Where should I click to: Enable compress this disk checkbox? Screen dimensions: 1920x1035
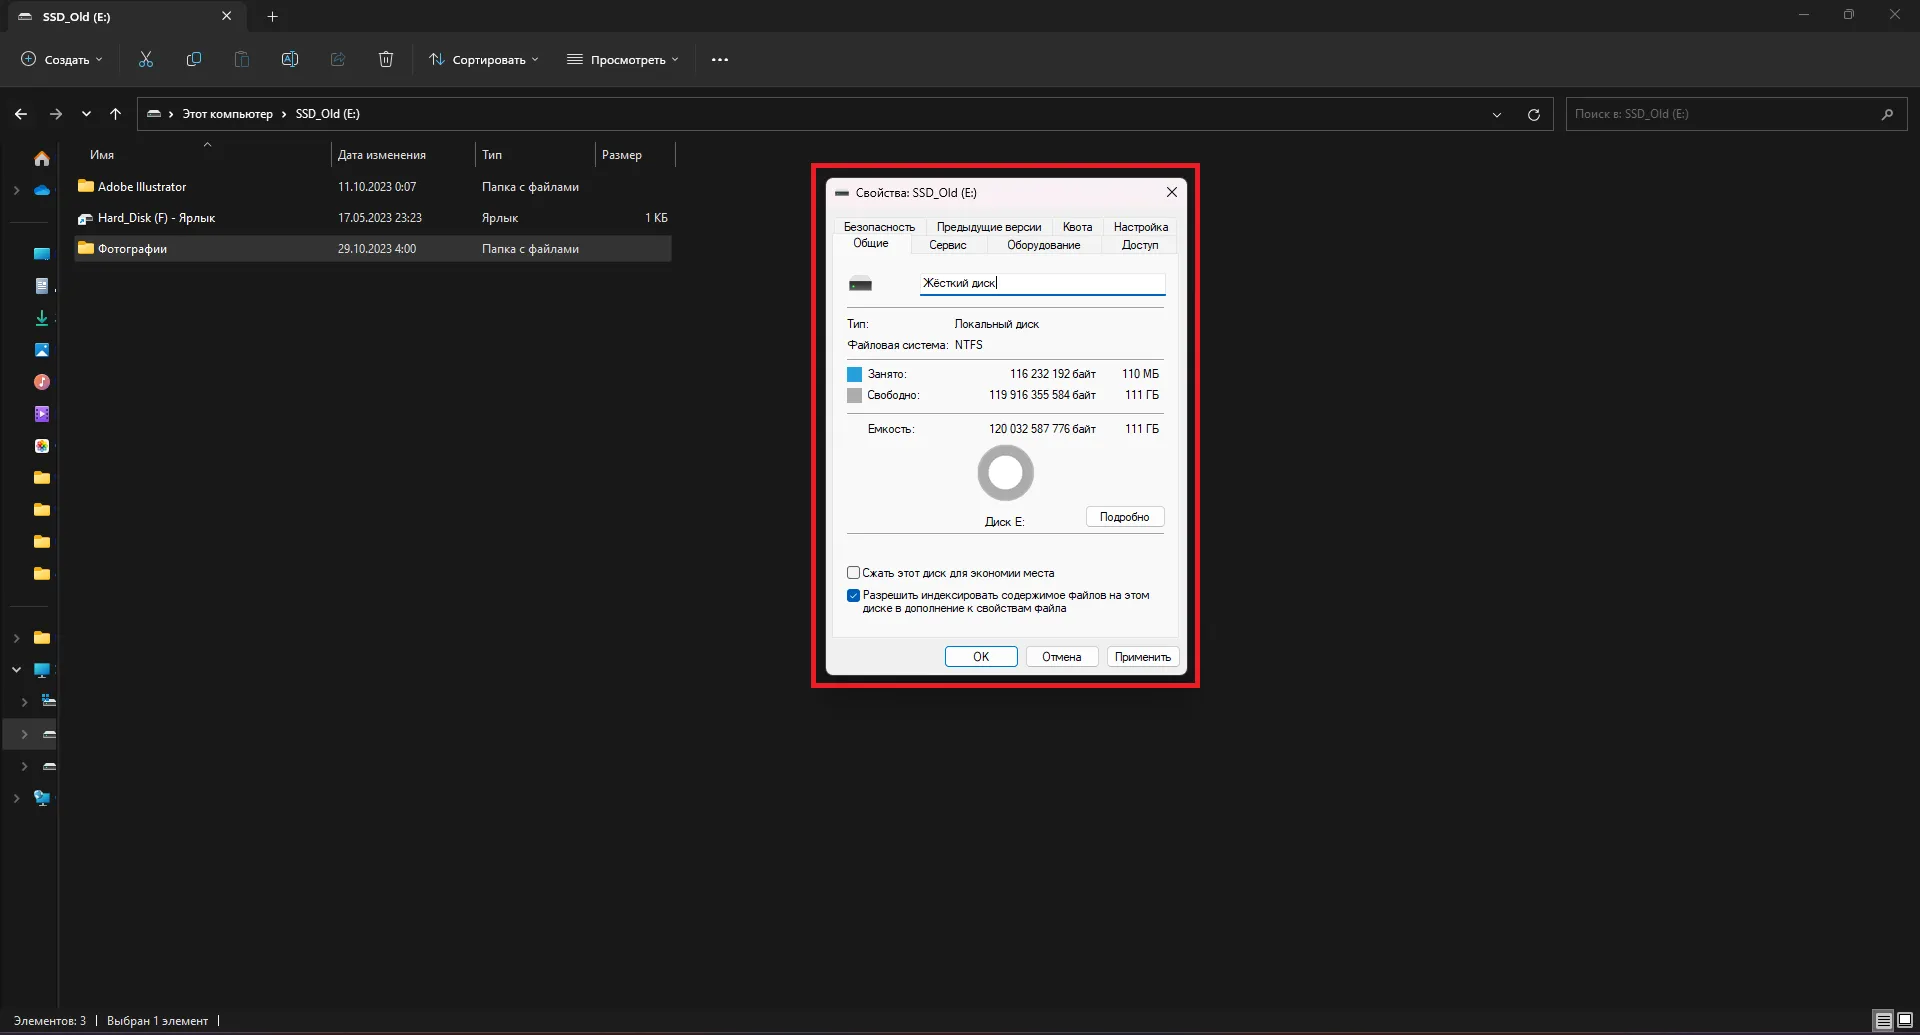click(853, 573)
